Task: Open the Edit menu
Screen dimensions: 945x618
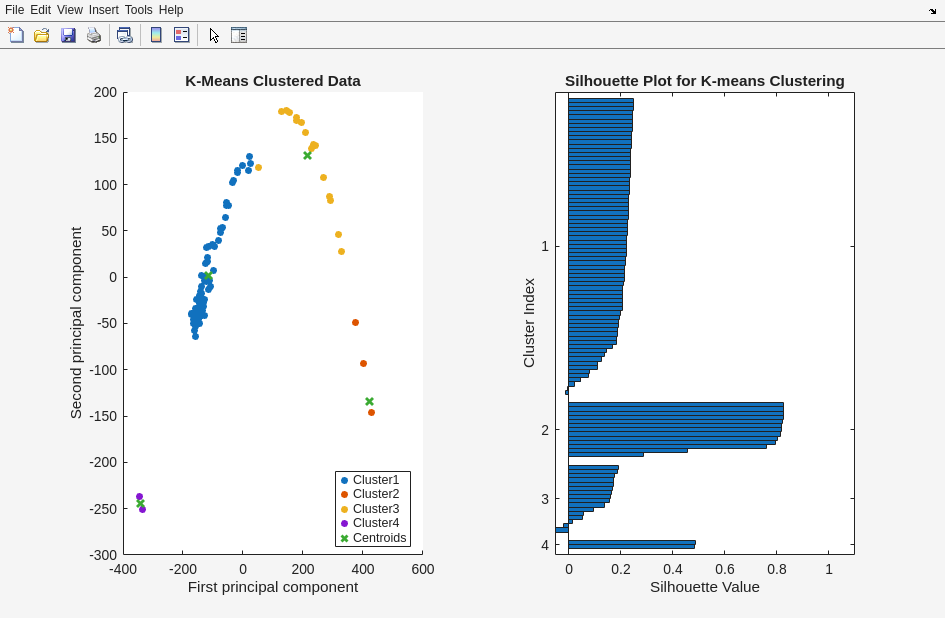Action: [x=40, y=10]
